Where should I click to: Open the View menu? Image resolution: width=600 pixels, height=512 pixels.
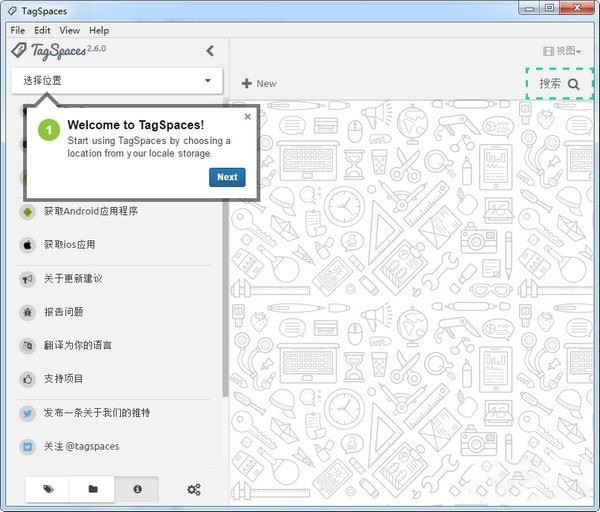70,30
